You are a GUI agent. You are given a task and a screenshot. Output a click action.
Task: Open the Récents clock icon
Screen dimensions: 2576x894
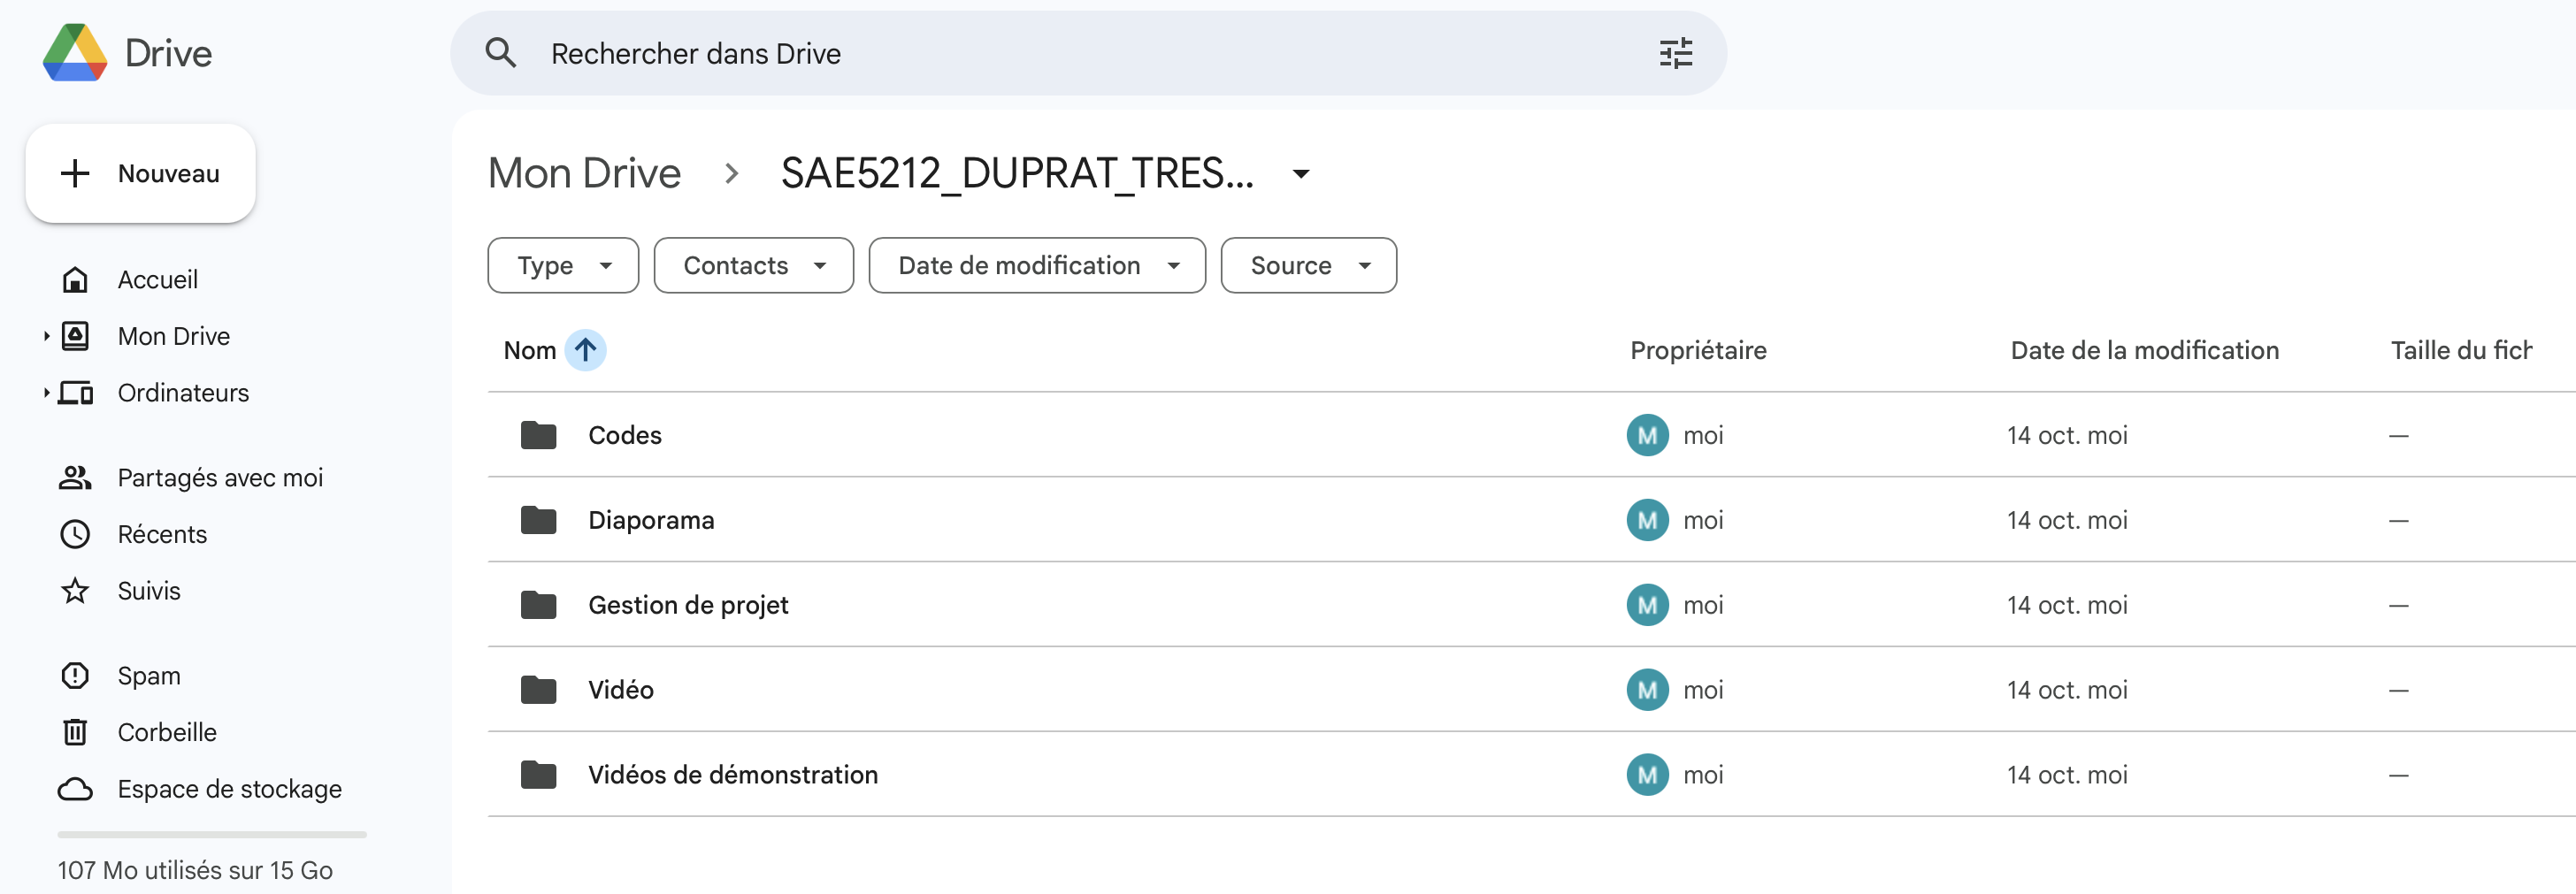pyautogui.click(x=75, y=533)
